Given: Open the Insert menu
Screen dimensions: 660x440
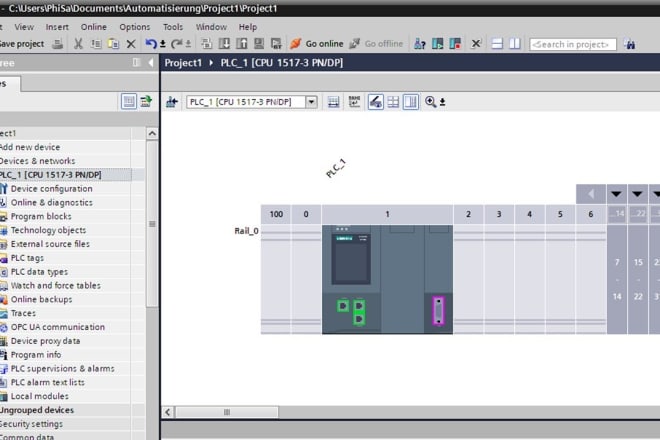Looking at the screenshot, I should pos(57,27).
